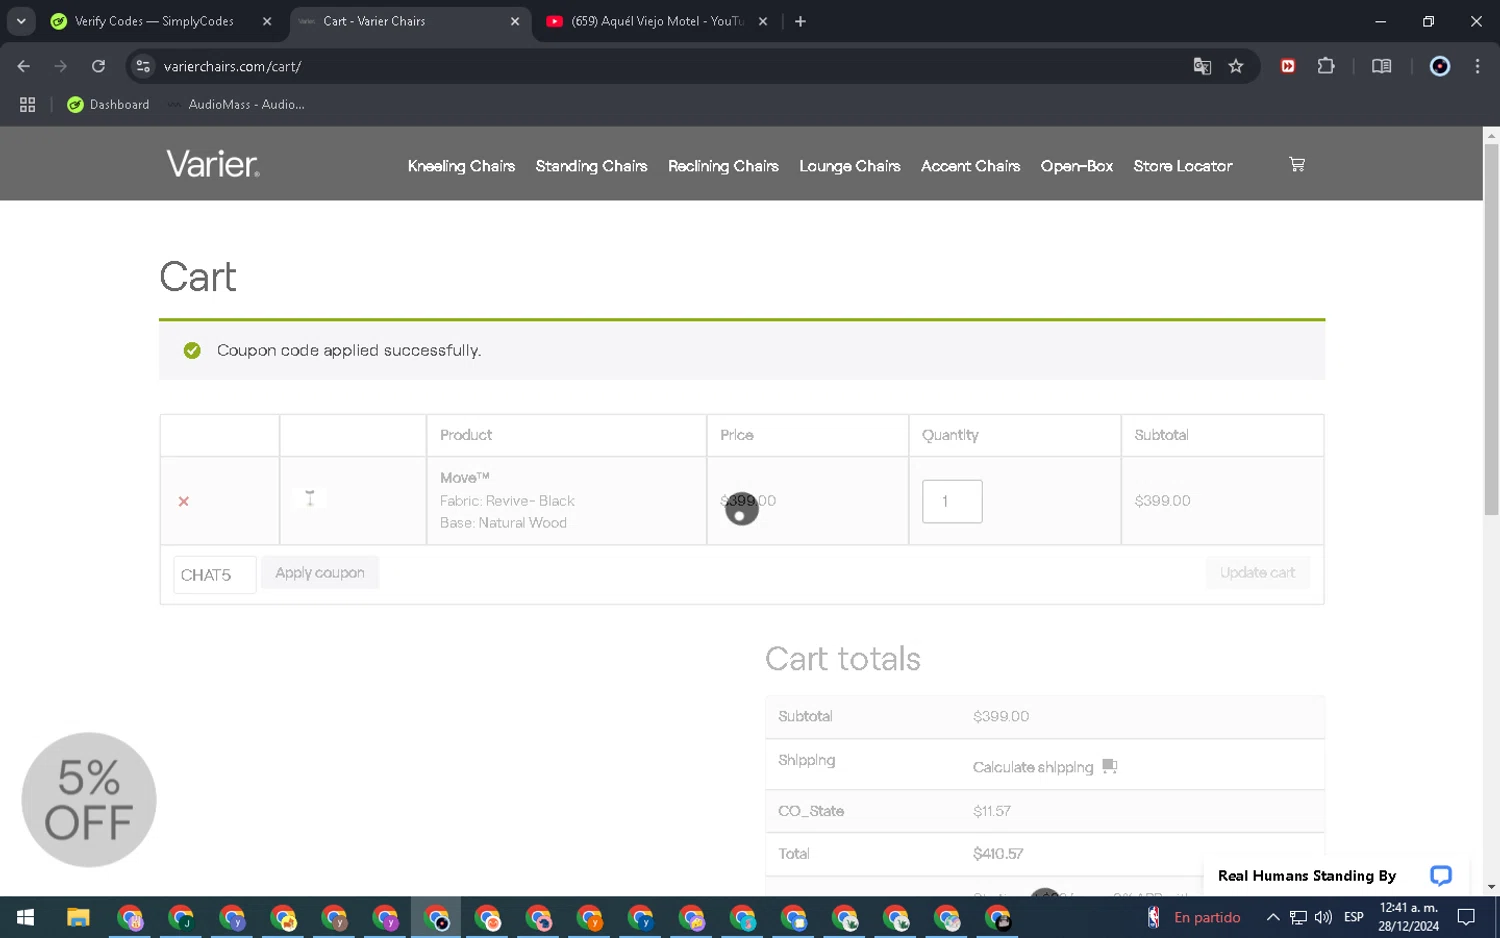1500x938 pixels.
Task: Open the browser extensions puzzle icon
Action: click(1326, 66)
